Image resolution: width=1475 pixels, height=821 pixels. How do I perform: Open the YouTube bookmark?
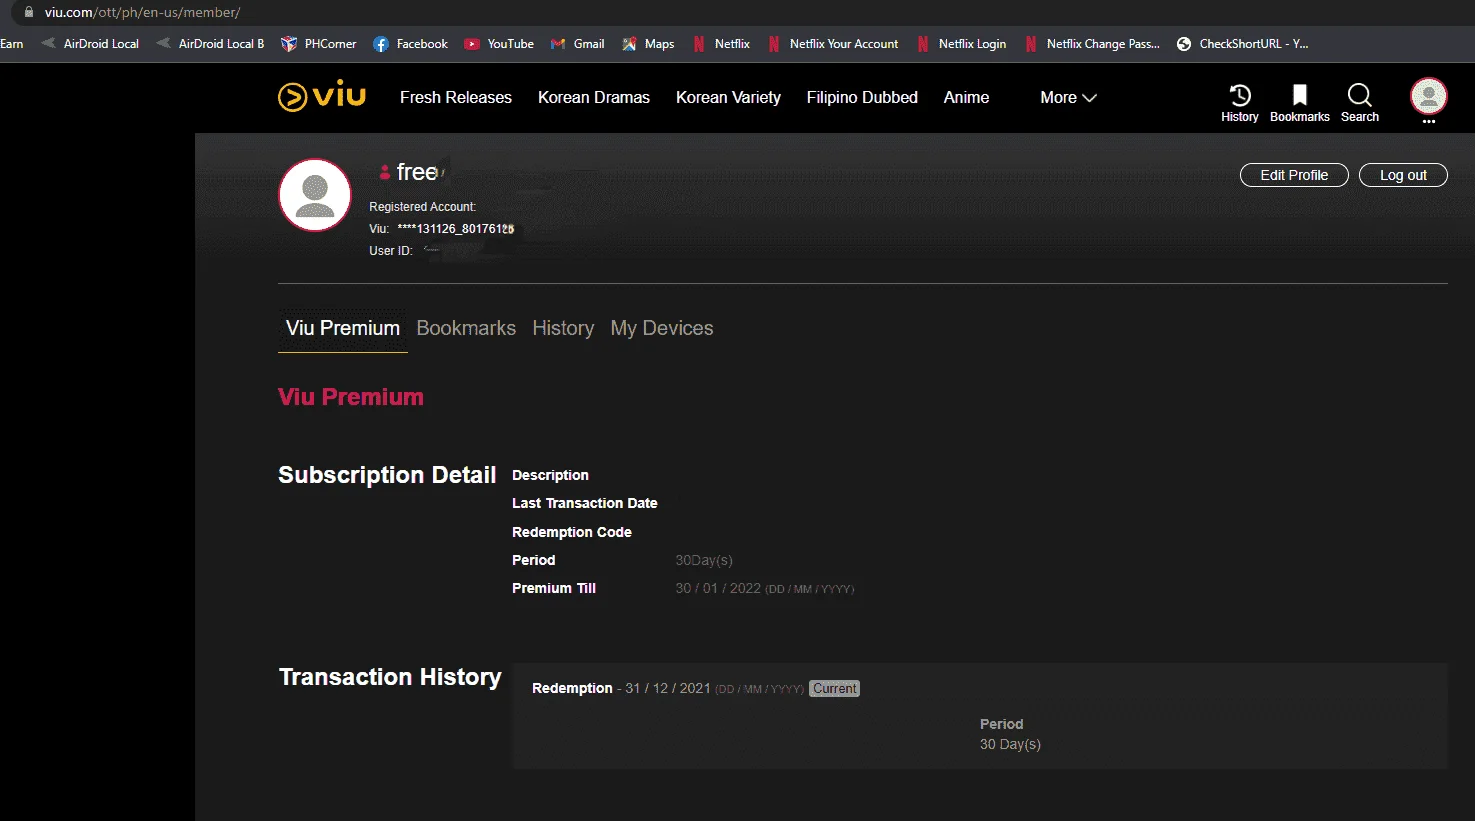point(498,44)
